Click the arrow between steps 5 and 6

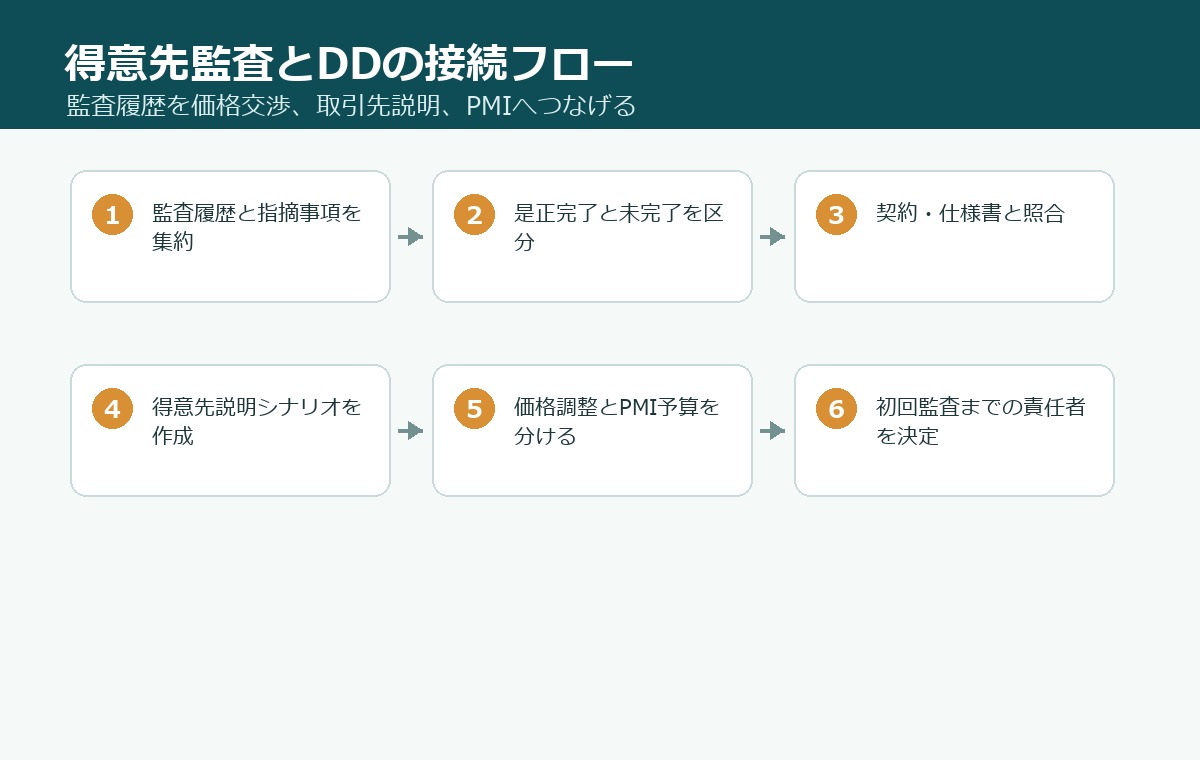click(x=773, y=431)
